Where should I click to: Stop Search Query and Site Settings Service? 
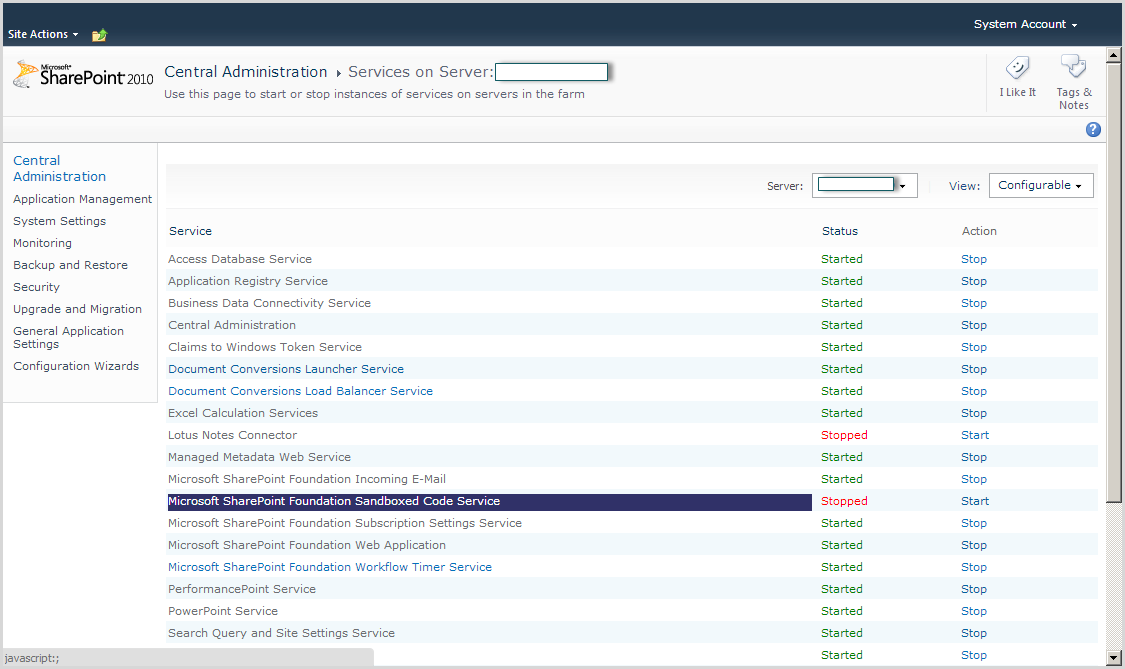[974, 633]
